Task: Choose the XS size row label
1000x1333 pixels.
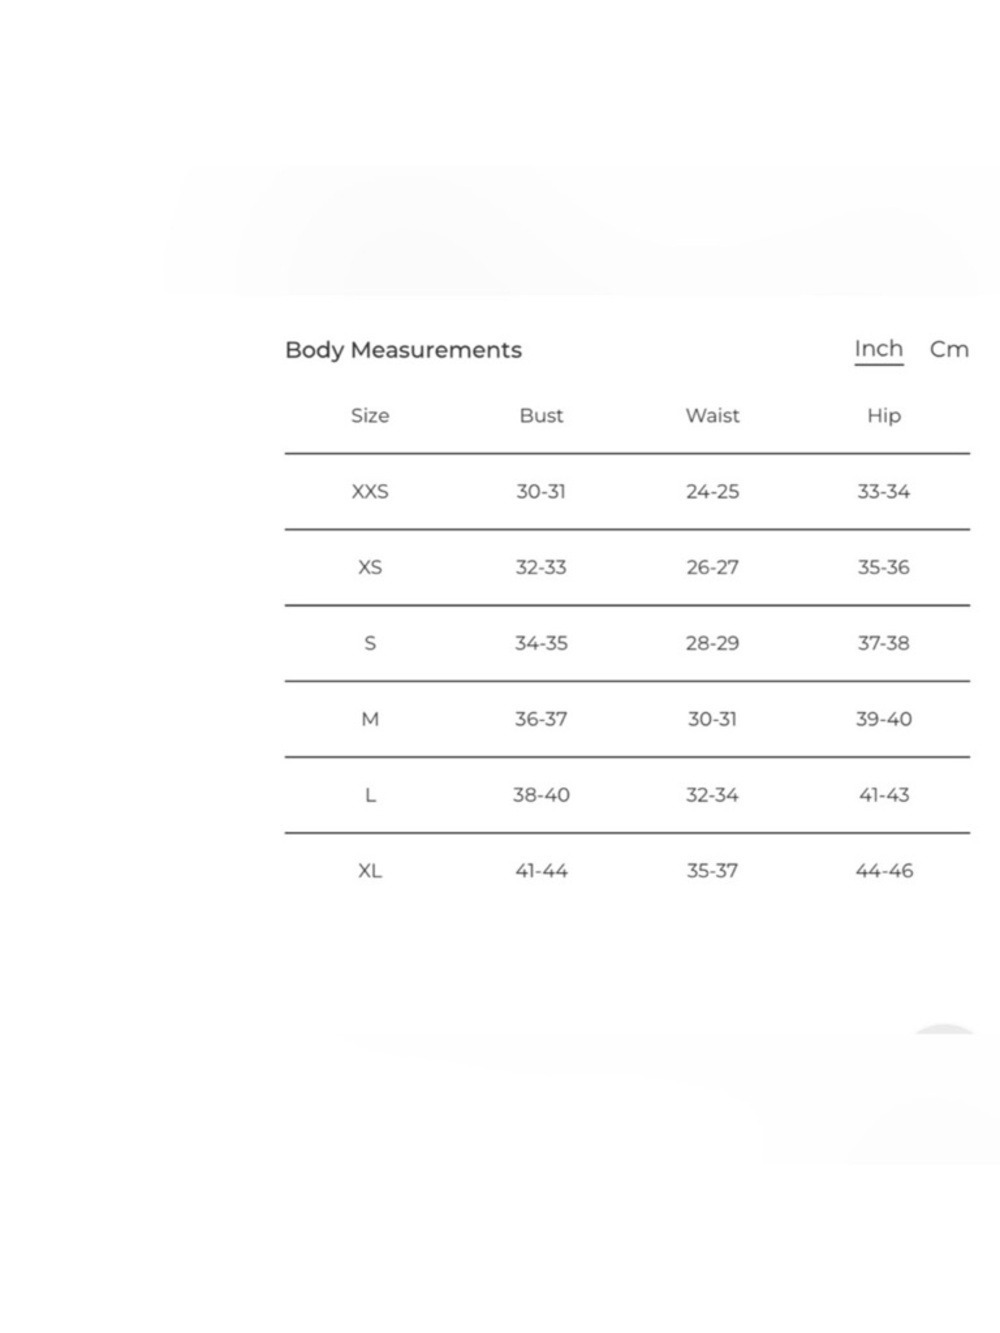Action: tap(370, 567)
